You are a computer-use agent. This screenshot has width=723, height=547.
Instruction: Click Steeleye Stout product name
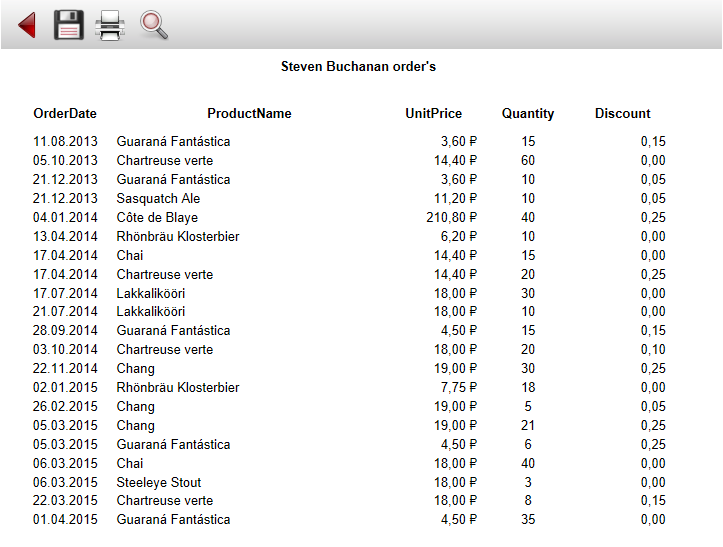[x=159, y=482]
